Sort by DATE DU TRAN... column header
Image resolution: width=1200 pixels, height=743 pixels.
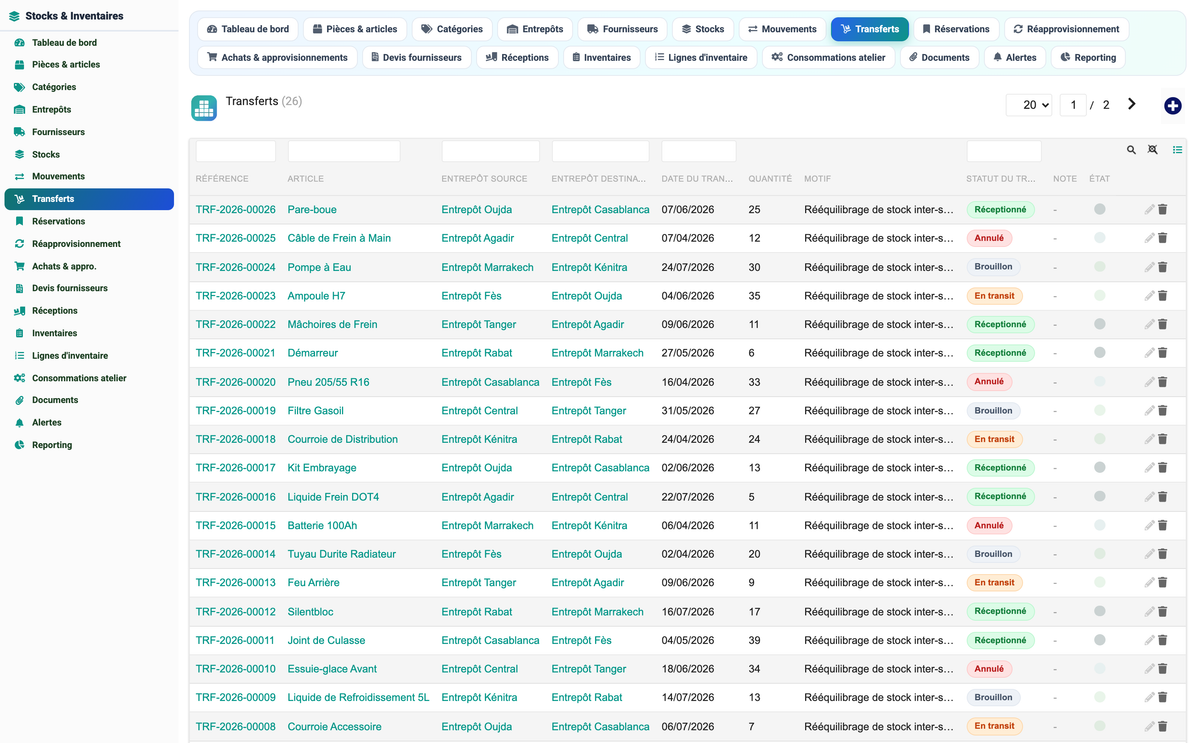click(697, 179)
